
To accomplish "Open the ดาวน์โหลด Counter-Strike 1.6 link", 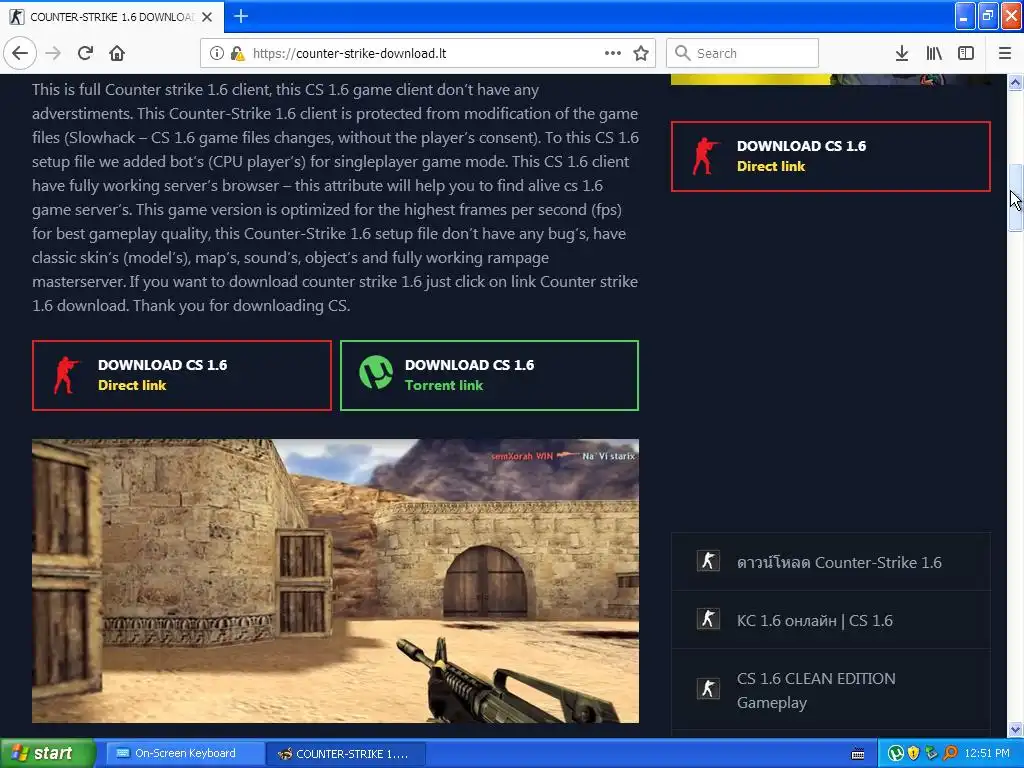I will pos(839,562).
